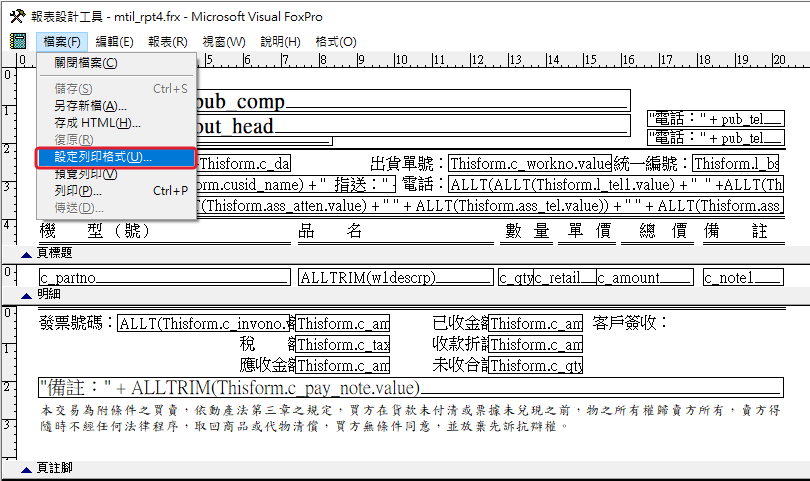The height and width of the screenshot is (481, 810).
Task: Select the Thisform.c_qty field
Action: coord(536,365)
